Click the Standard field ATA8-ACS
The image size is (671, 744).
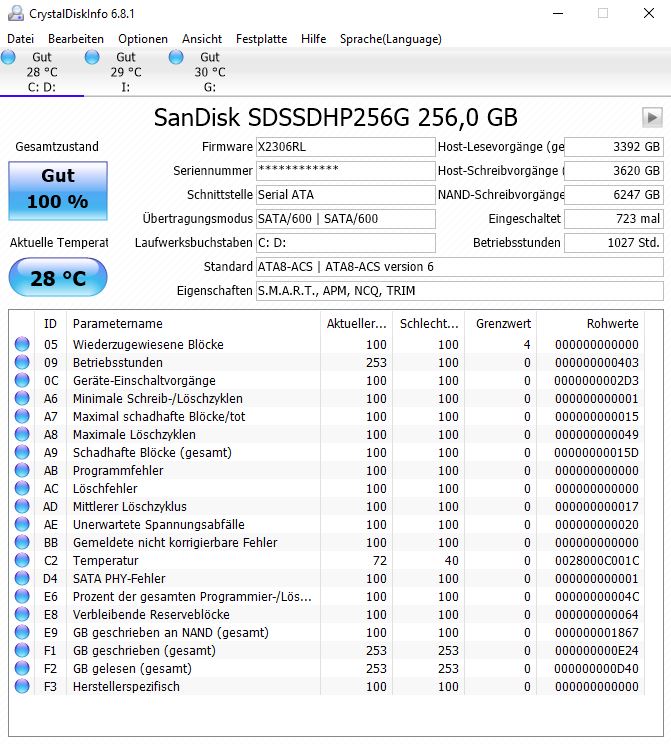[459, 267]
